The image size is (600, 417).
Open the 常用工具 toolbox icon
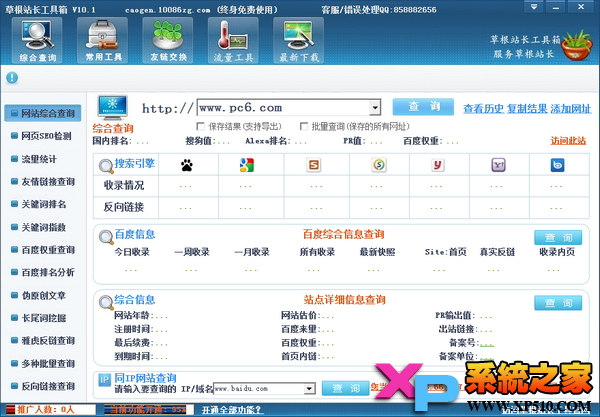point(103,41)
